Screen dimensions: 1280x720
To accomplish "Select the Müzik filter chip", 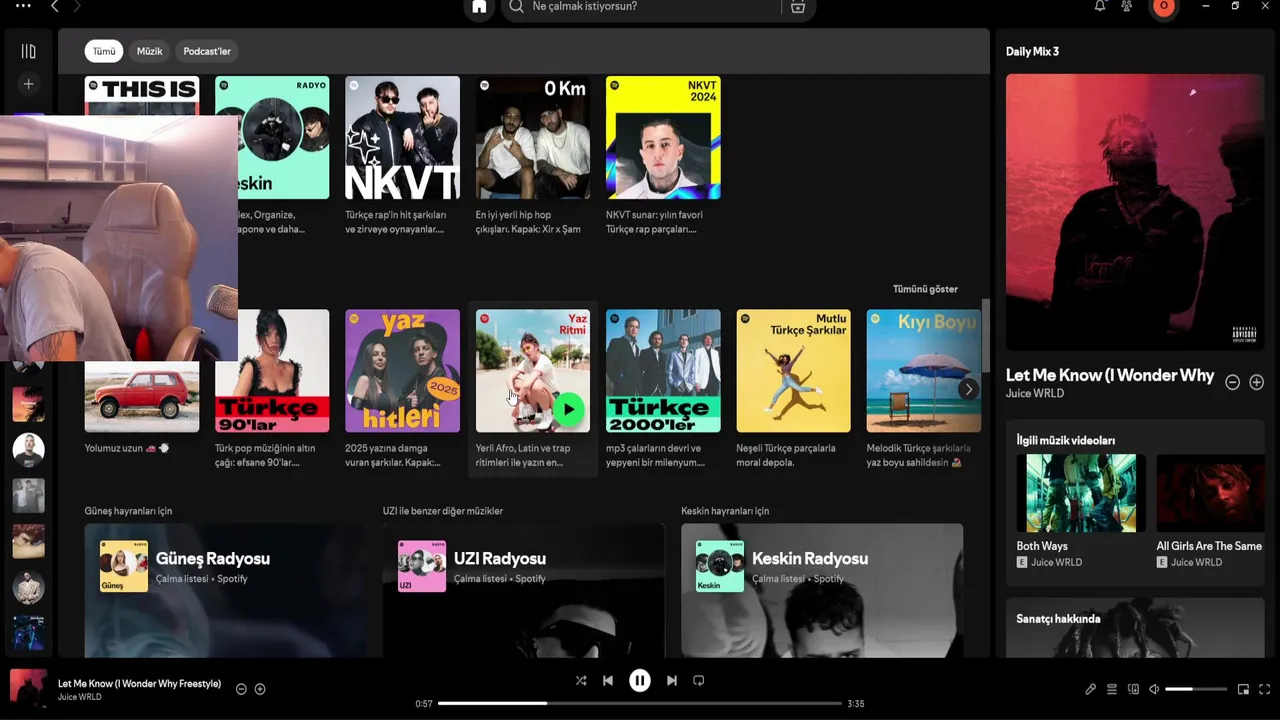I will [x=149, y=51].
